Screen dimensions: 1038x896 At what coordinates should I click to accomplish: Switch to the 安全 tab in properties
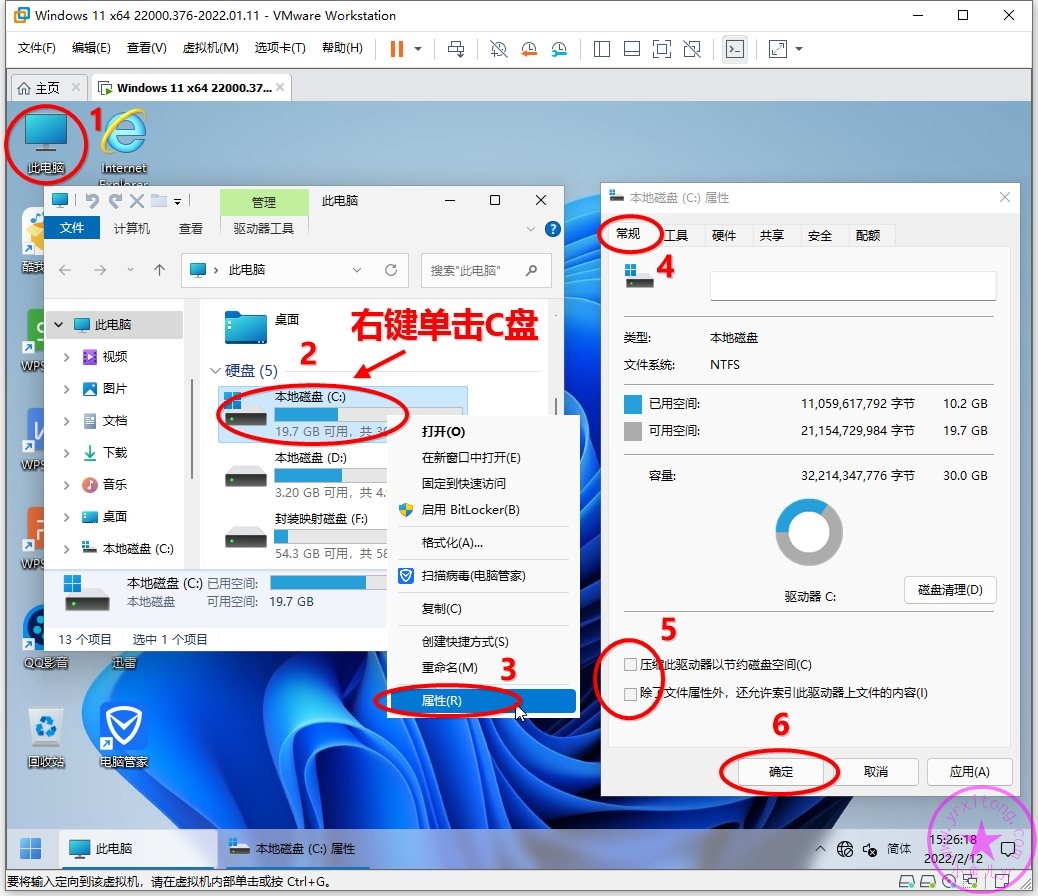820,235
